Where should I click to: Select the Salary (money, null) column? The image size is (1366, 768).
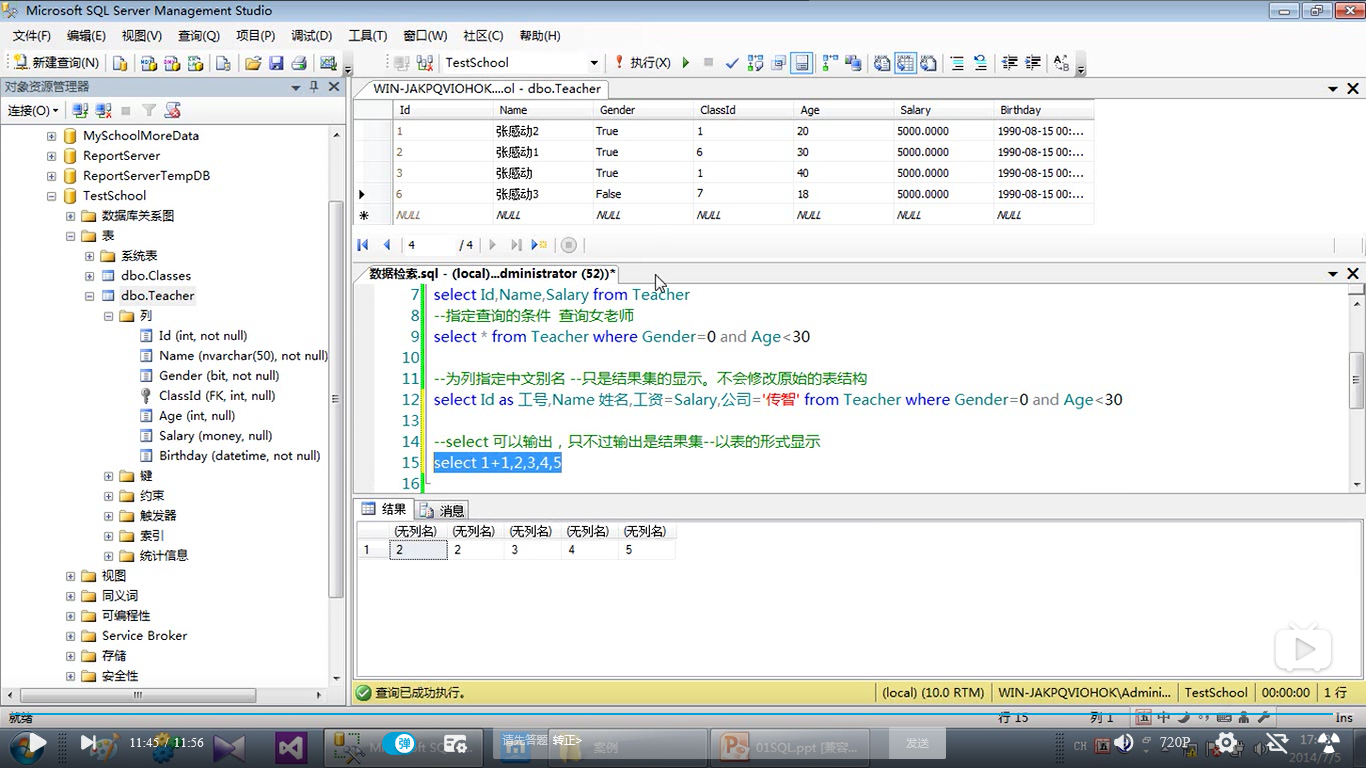click(x=215, y=436)
